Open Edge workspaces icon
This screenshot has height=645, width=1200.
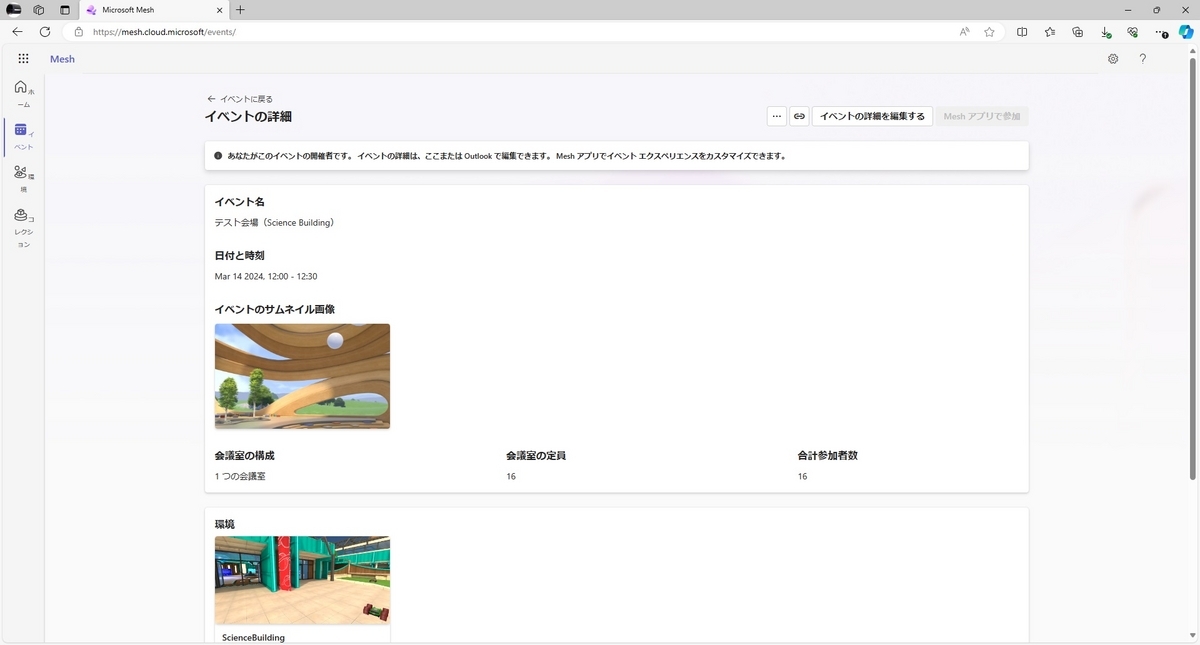[39, 10]
